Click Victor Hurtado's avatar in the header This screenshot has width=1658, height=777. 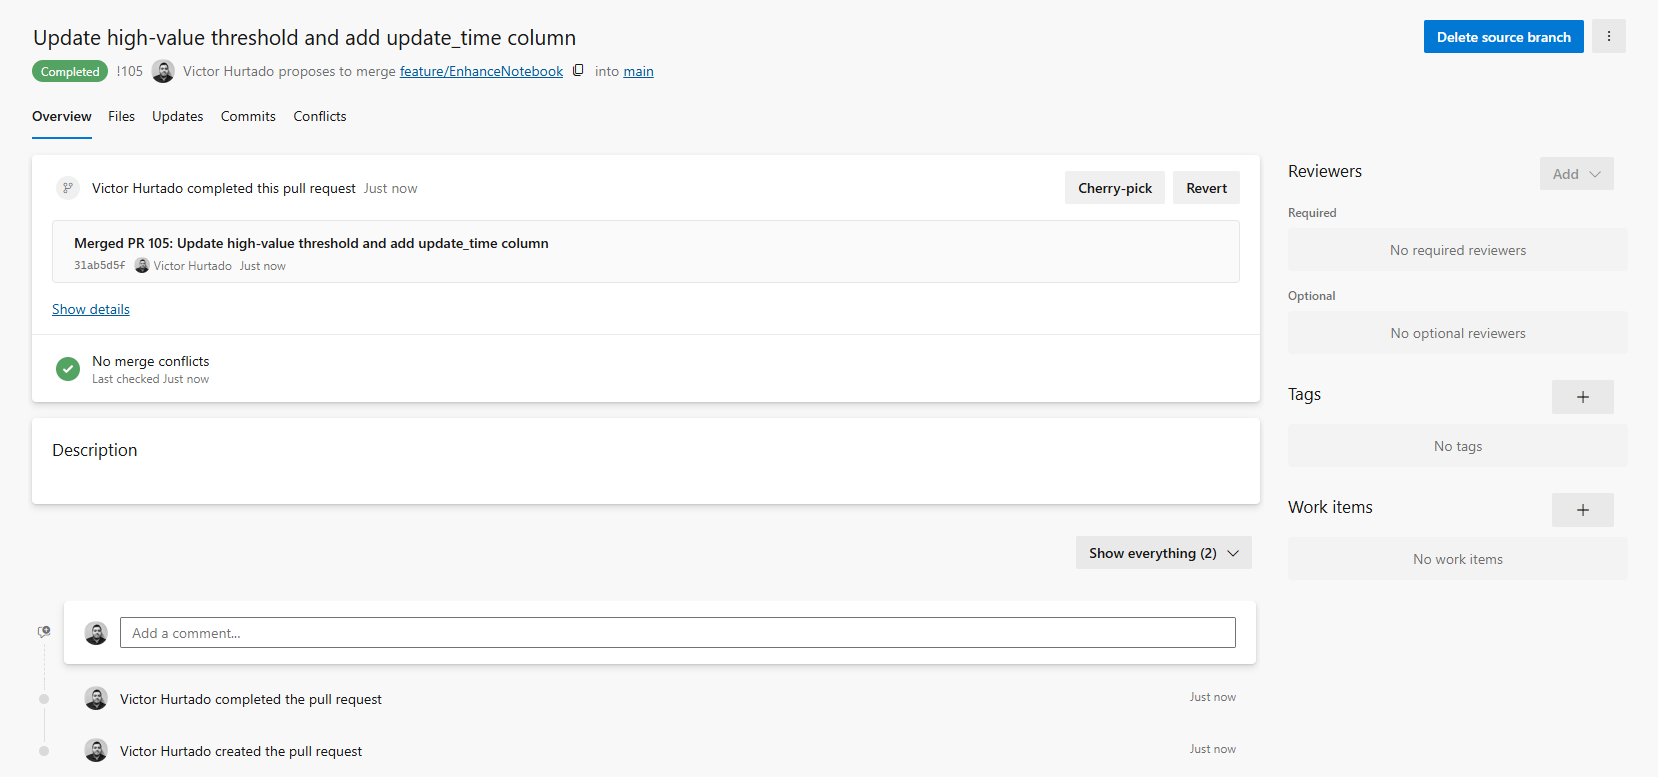(x=163, y=71)
